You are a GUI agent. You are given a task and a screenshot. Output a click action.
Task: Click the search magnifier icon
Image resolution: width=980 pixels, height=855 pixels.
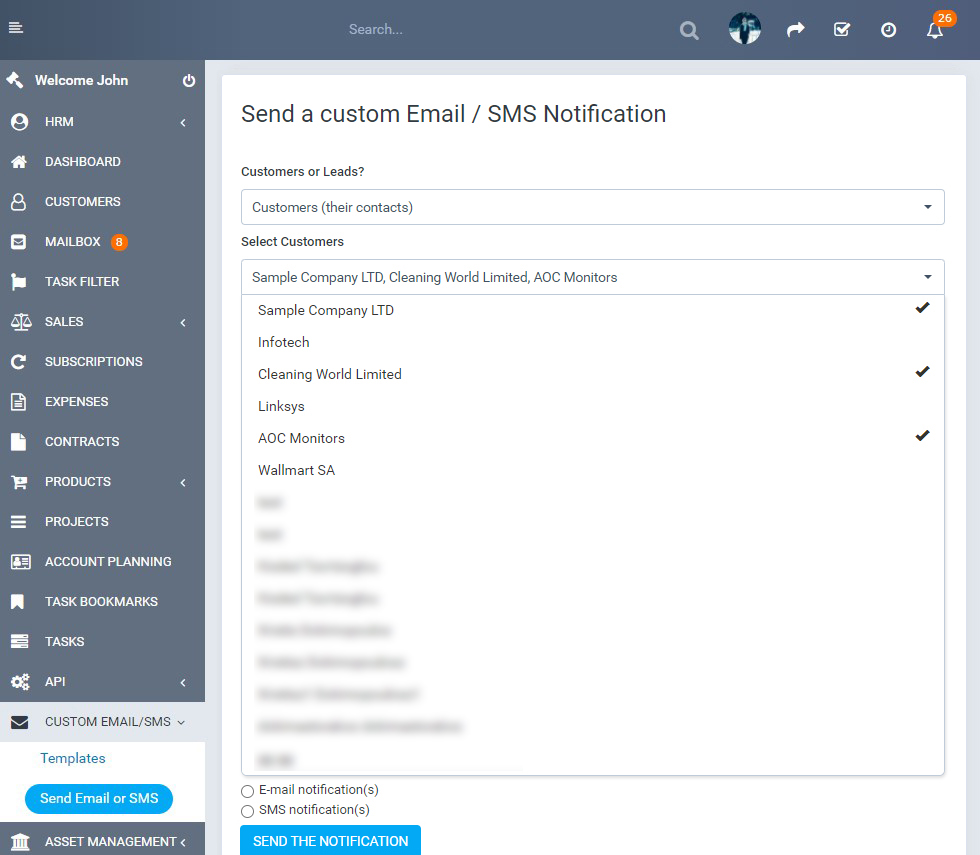(x=689, y=30)
